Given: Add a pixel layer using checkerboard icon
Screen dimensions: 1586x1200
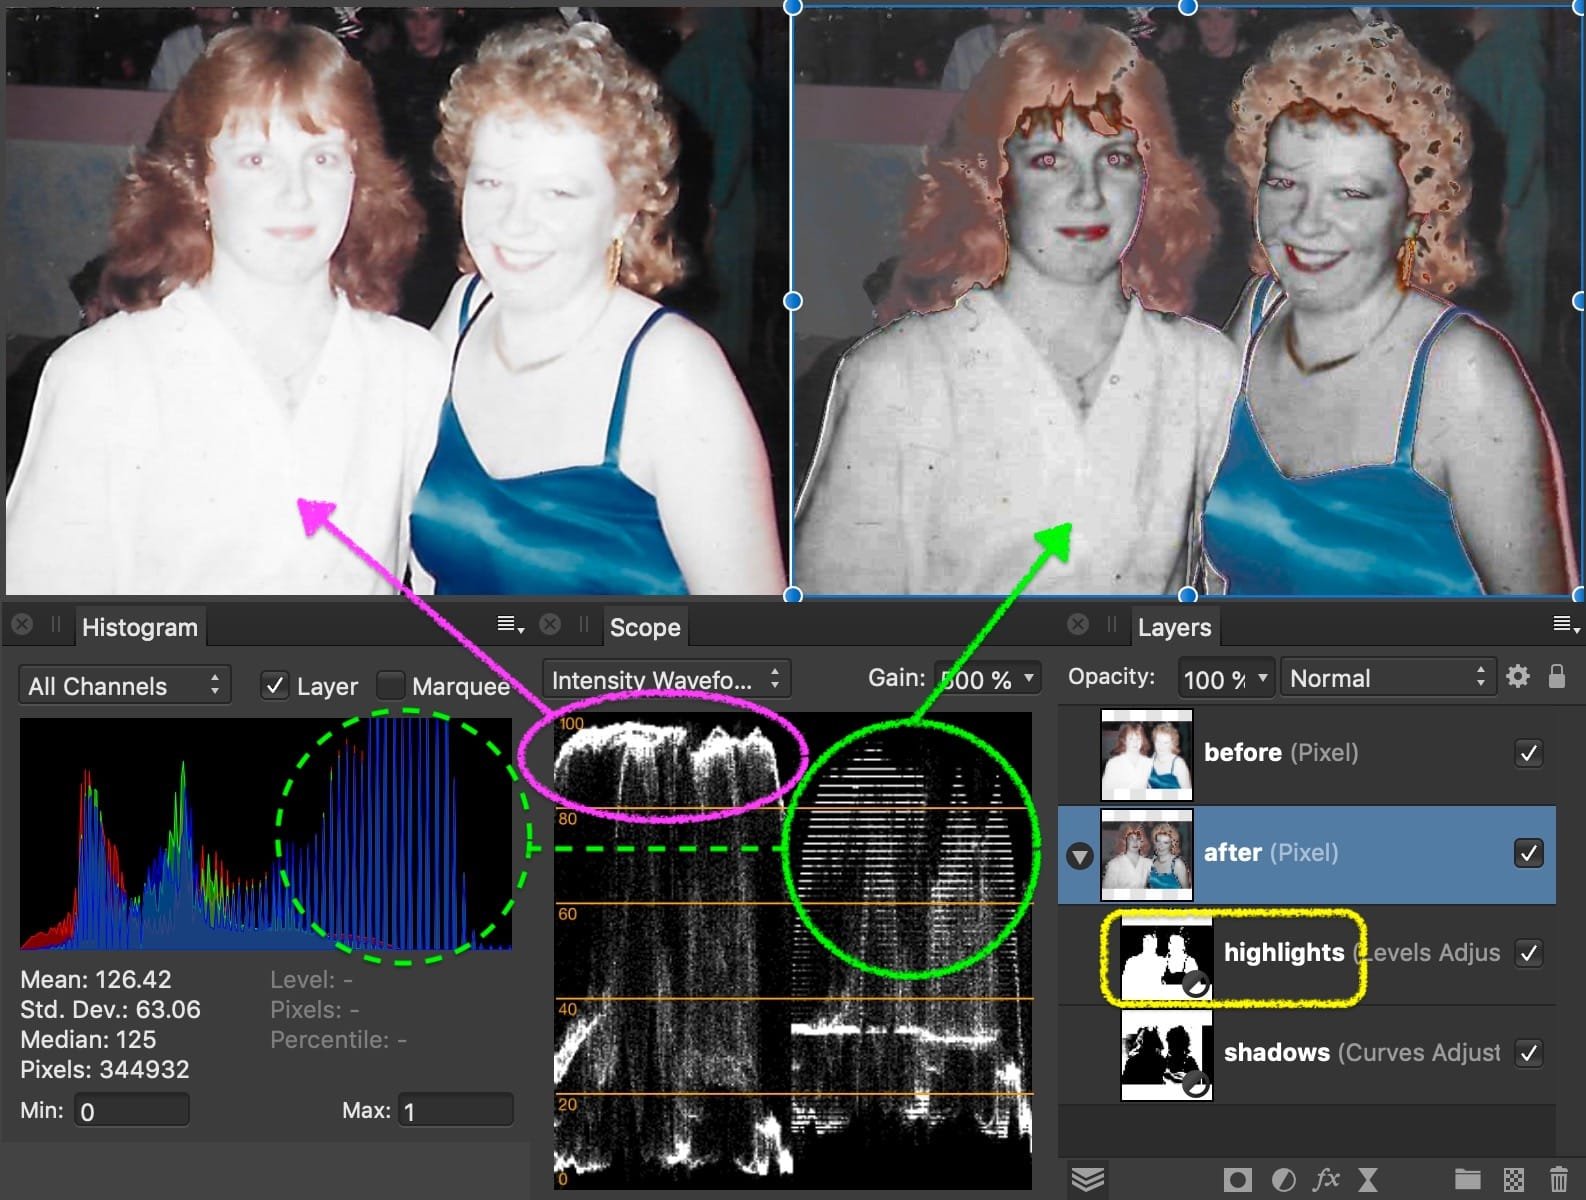Looking at the screenshot, I should (1514, 1180).
